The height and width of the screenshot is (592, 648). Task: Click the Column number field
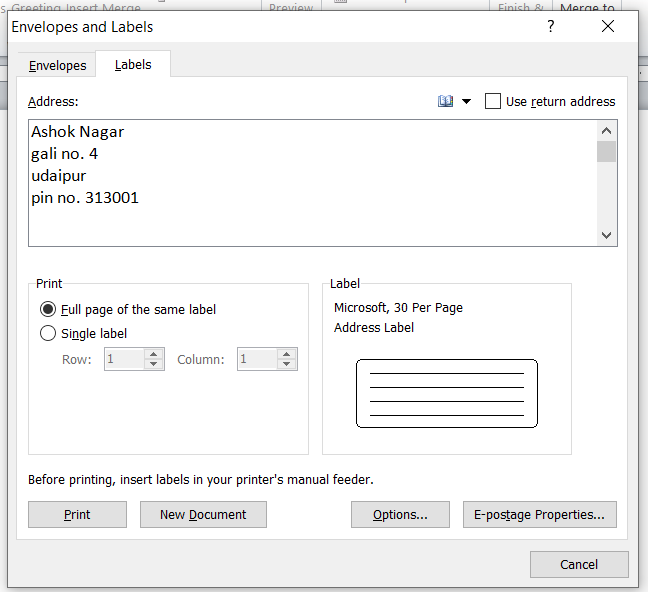[257, 359]
